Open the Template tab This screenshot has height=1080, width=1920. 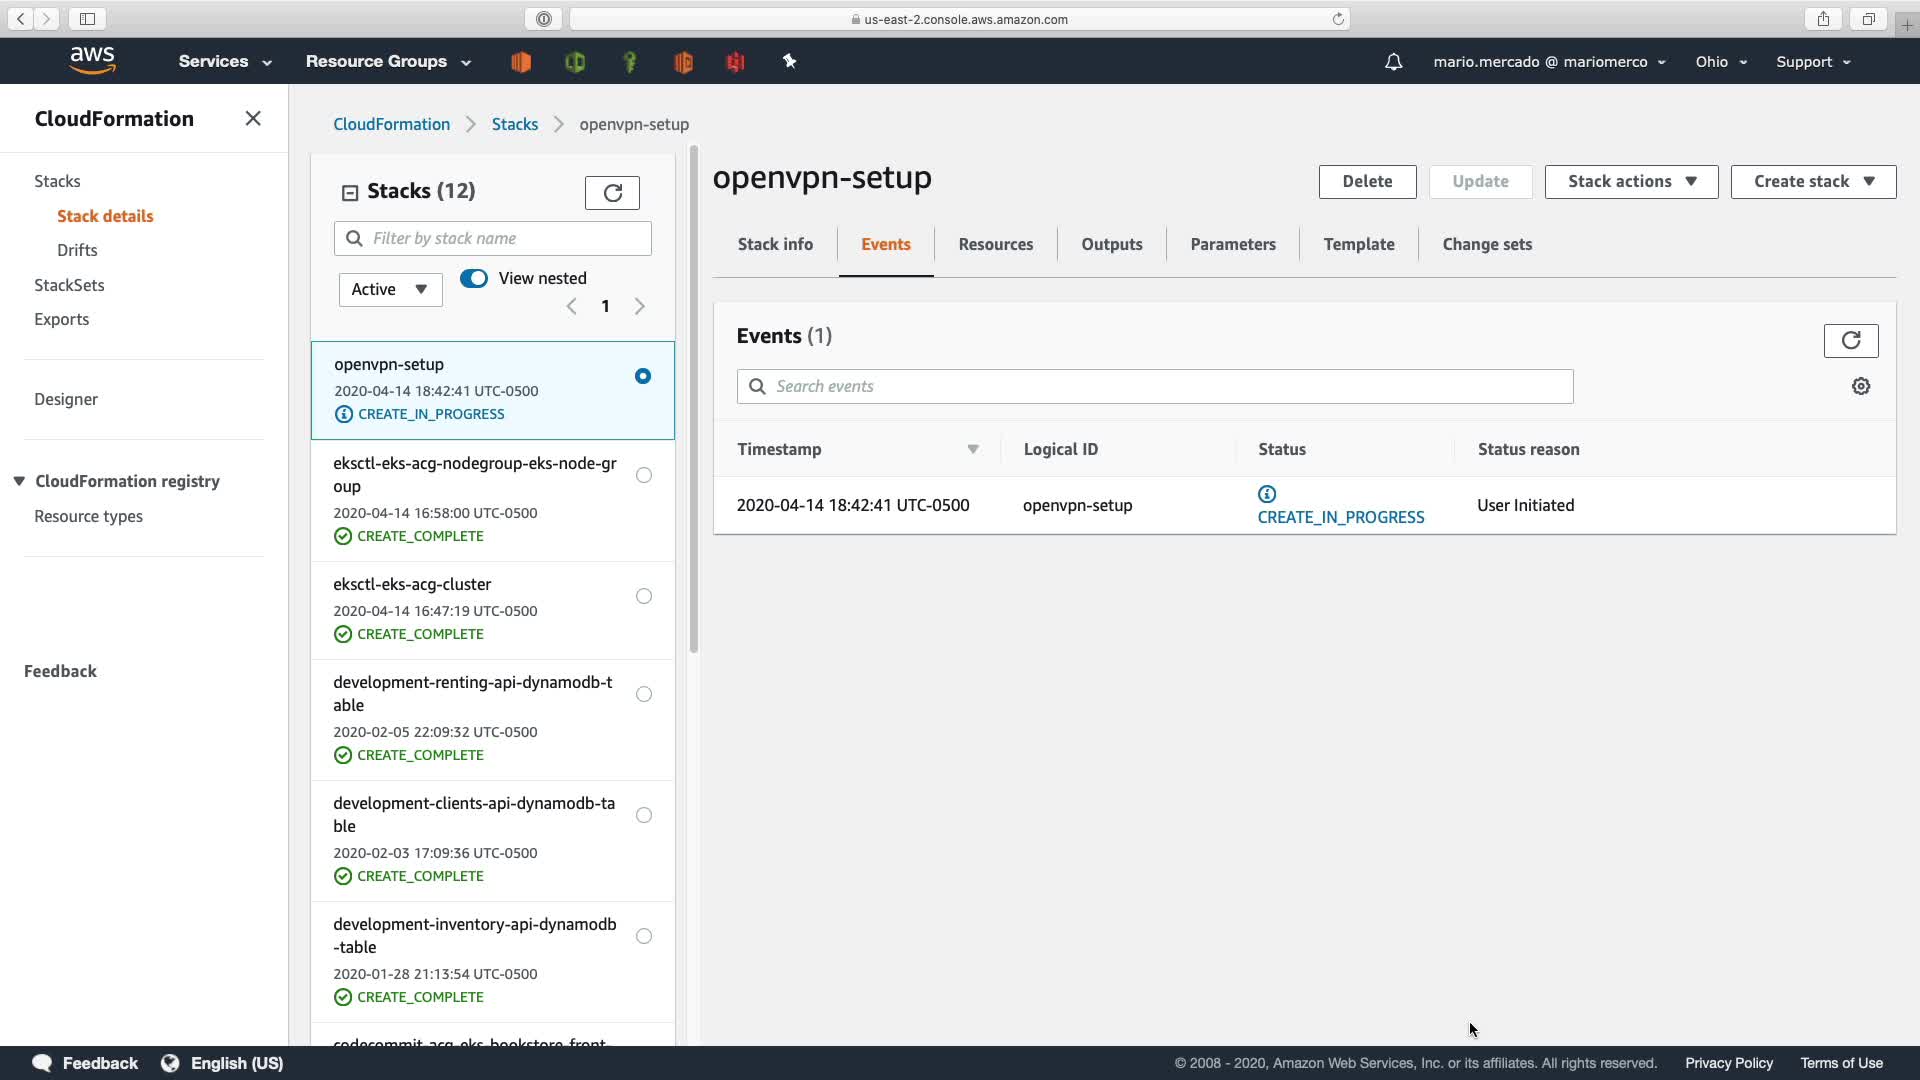1358,245
